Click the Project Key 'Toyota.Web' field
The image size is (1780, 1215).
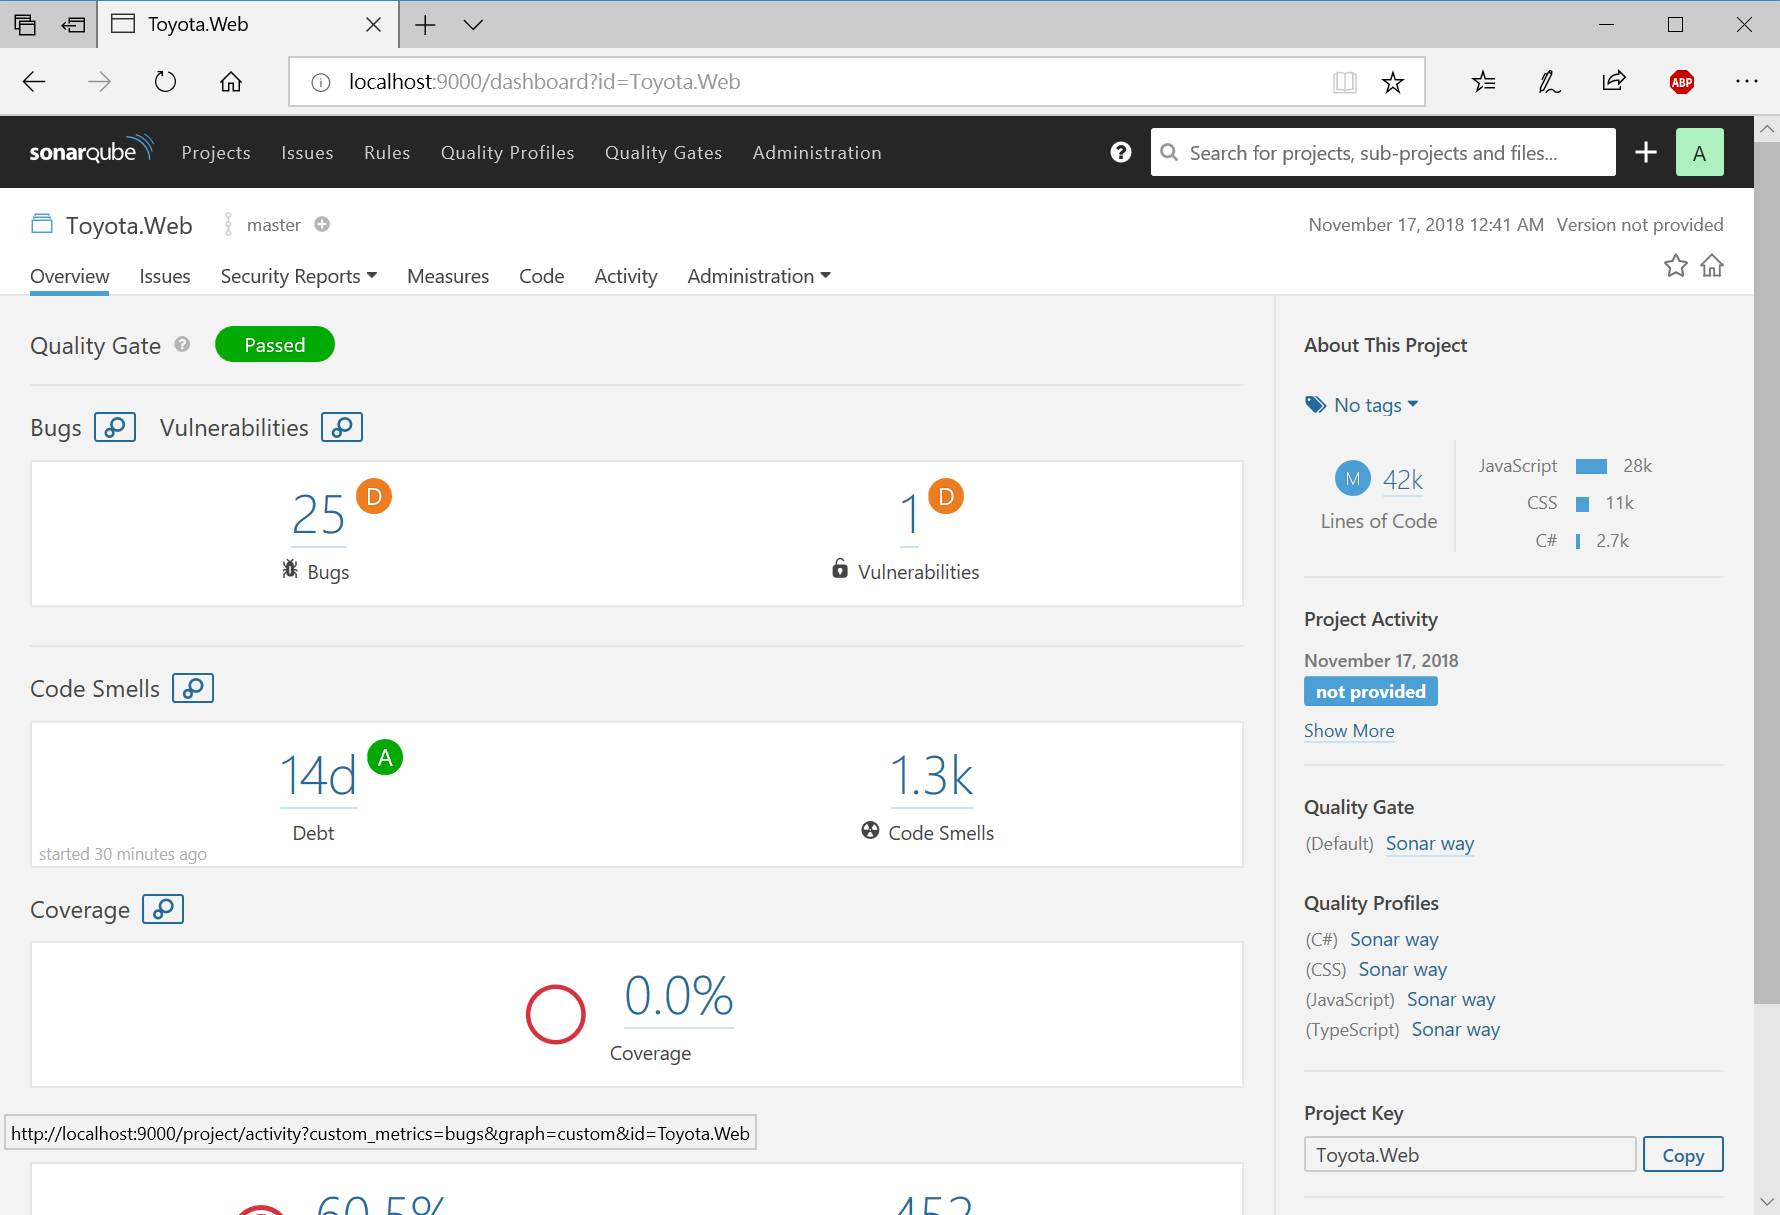pyautogui.click(x=1470, y=1155)
